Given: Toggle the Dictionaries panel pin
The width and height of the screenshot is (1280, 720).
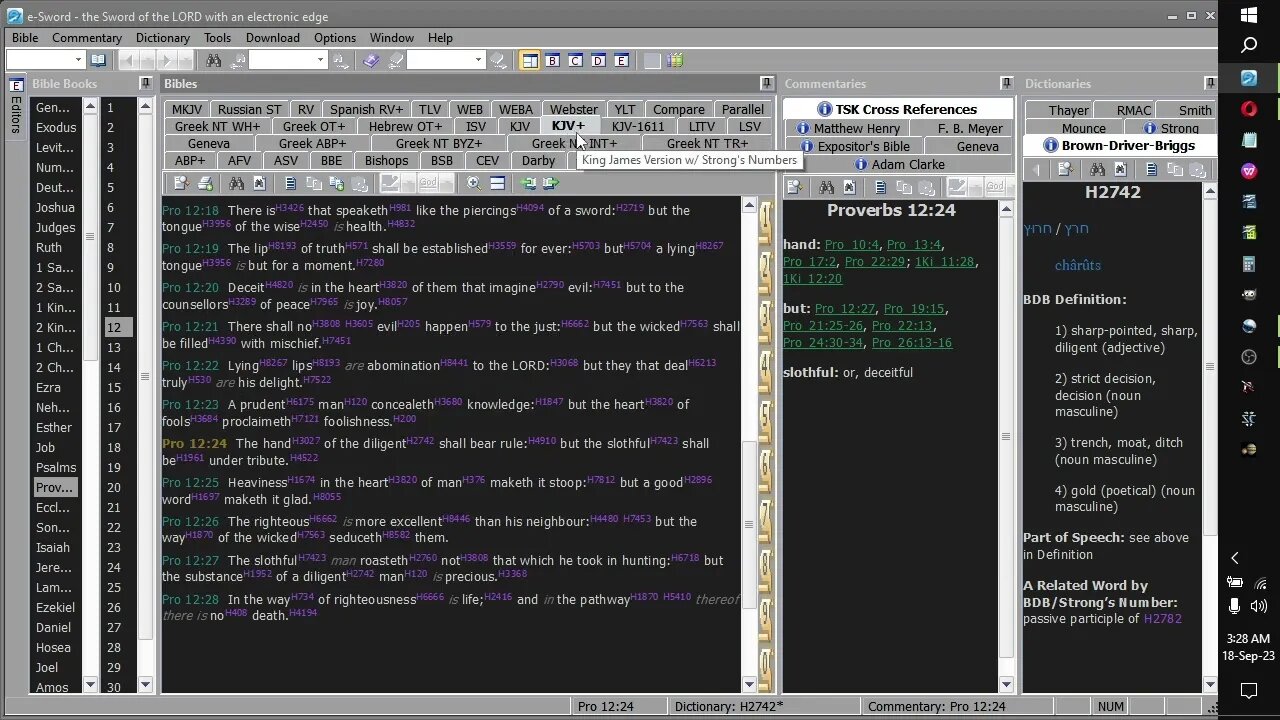Looking at the screenshot, I should (x=1209, y=83).
